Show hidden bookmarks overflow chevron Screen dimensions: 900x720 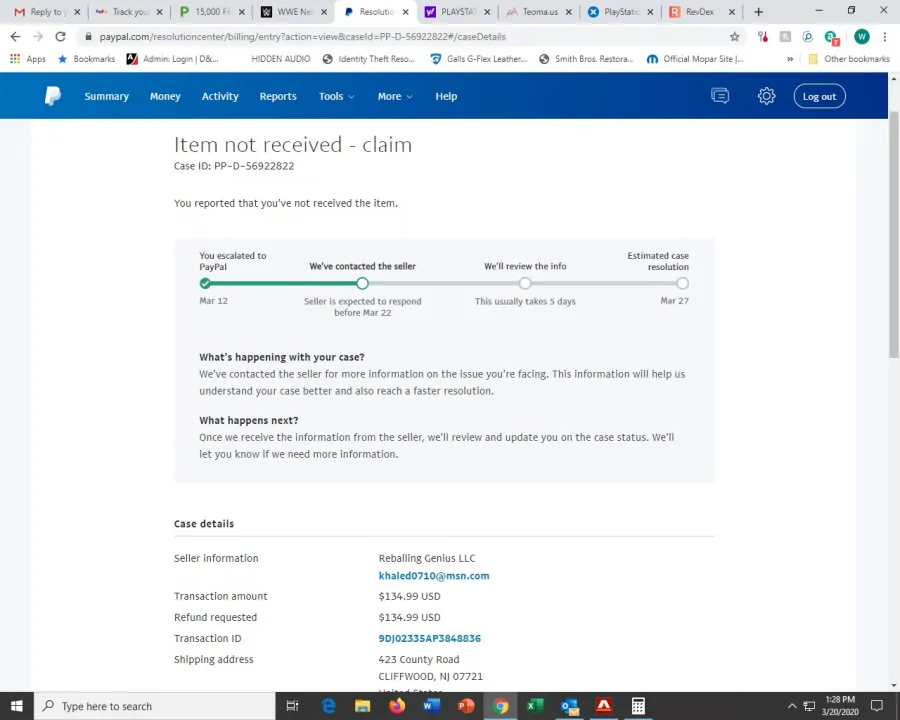[x=790, y=59]
